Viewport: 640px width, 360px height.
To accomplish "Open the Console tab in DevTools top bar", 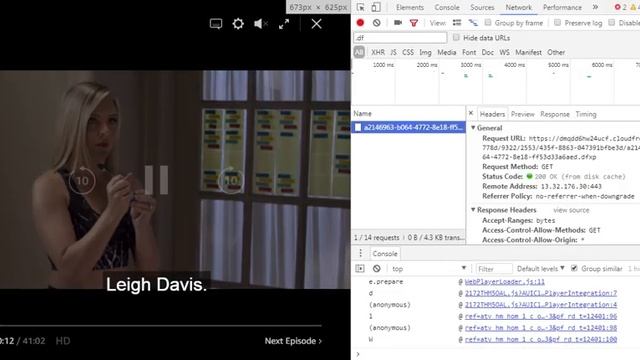I will [x=447, y=7].
